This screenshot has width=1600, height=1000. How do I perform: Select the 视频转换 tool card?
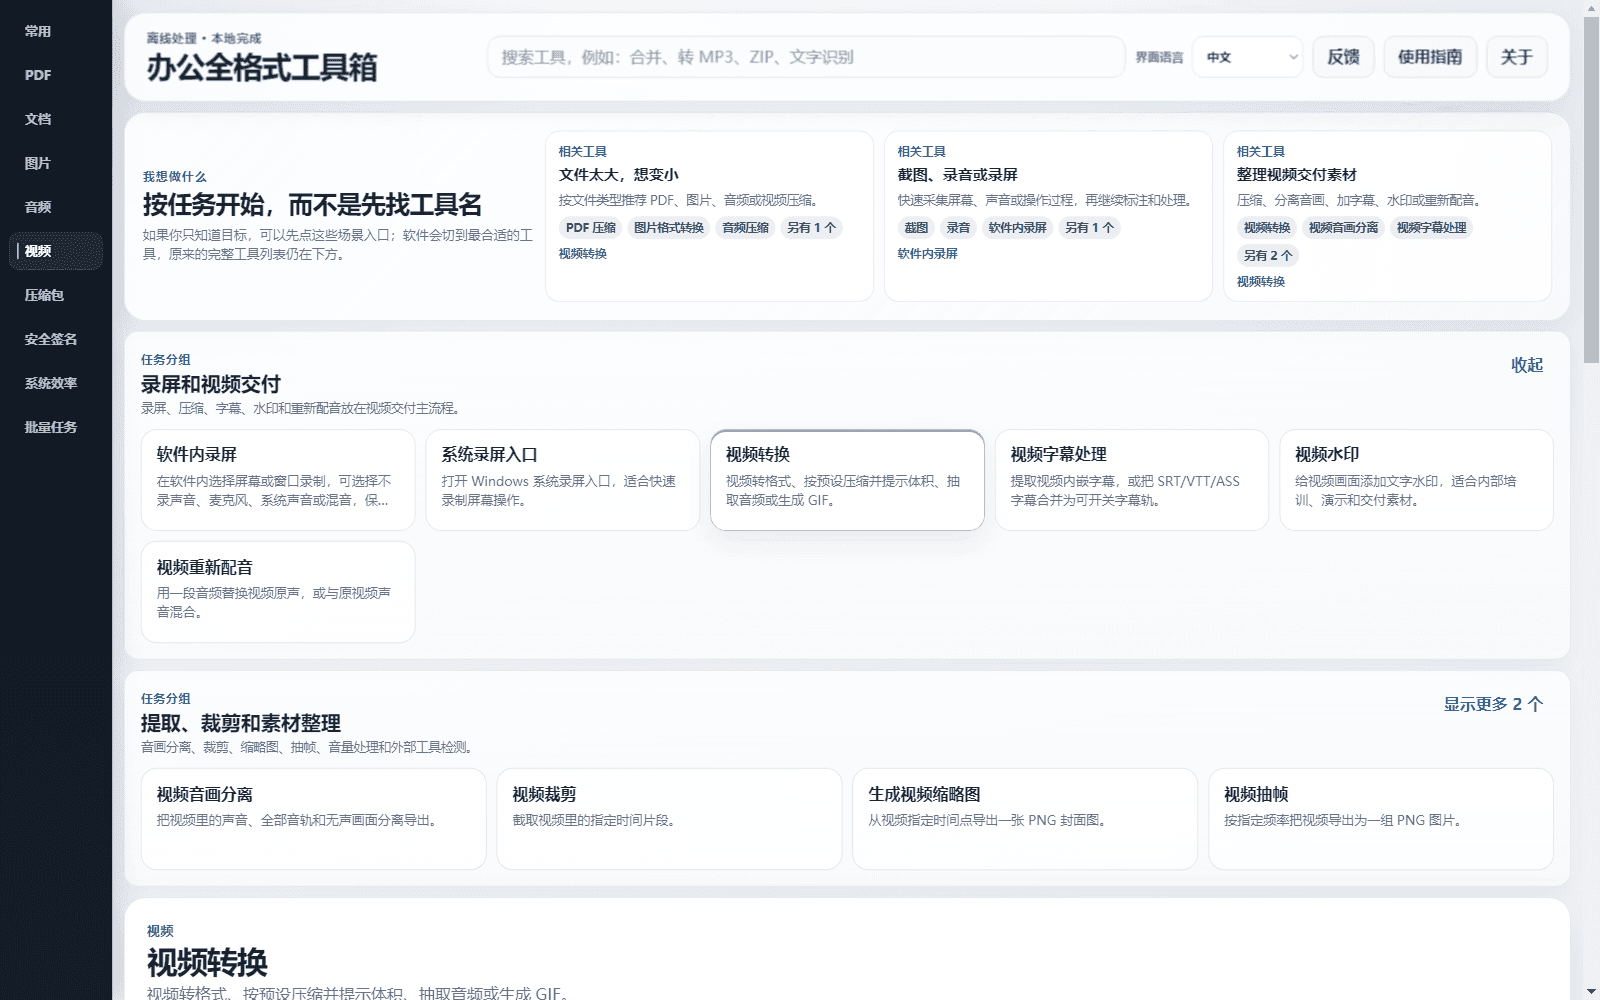click(x=847, y=480)
